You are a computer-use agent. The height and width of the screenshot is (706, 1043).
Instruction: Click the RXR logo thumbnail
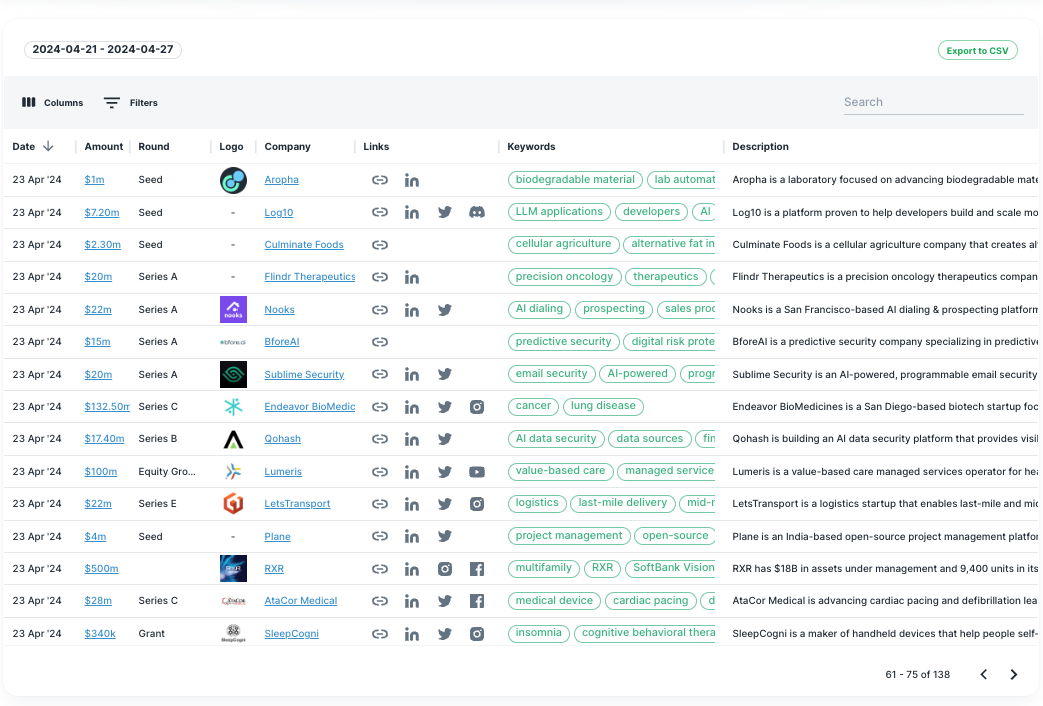point(233,568)
